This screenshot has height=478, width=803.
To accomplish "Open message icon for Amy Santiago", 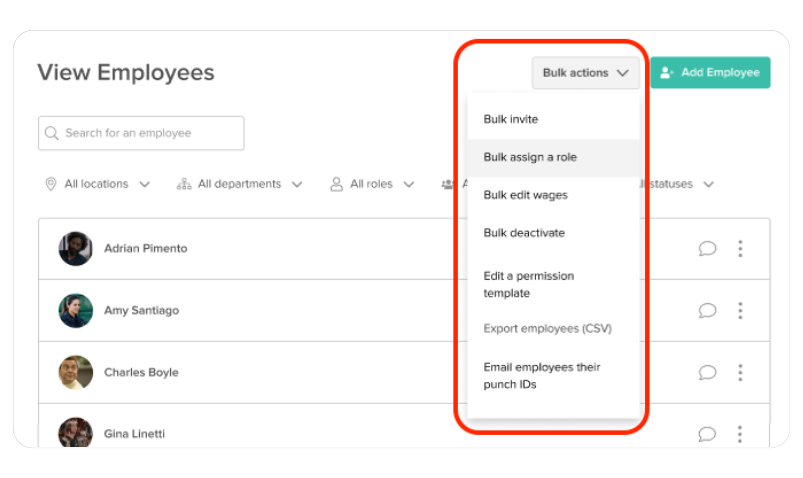I will 707,310.
